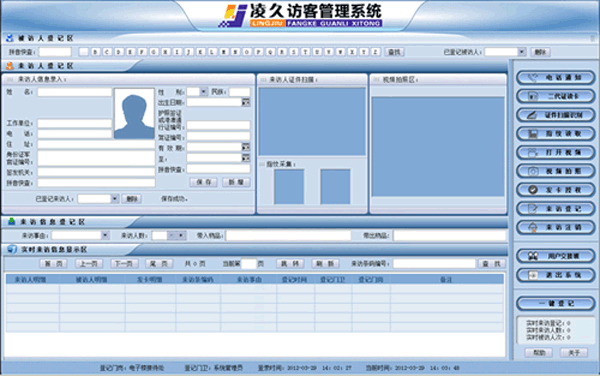
Task: Click the 带入物品 items brought in field
Action: pos(289,236)
